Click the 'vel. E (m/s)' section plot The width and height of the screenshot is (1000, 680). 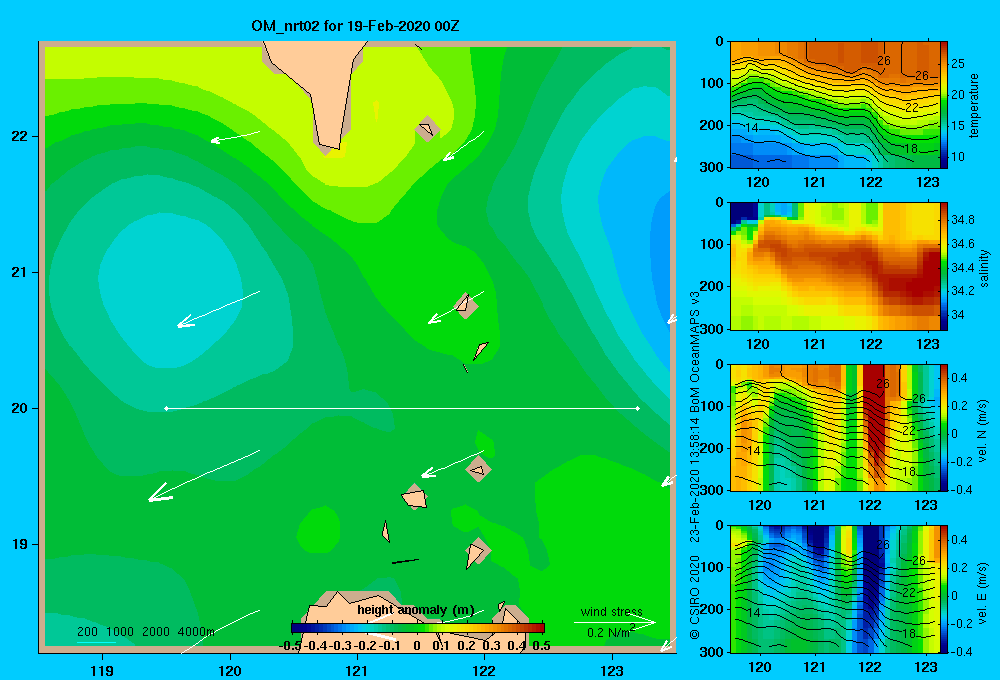tap(834, 589)
